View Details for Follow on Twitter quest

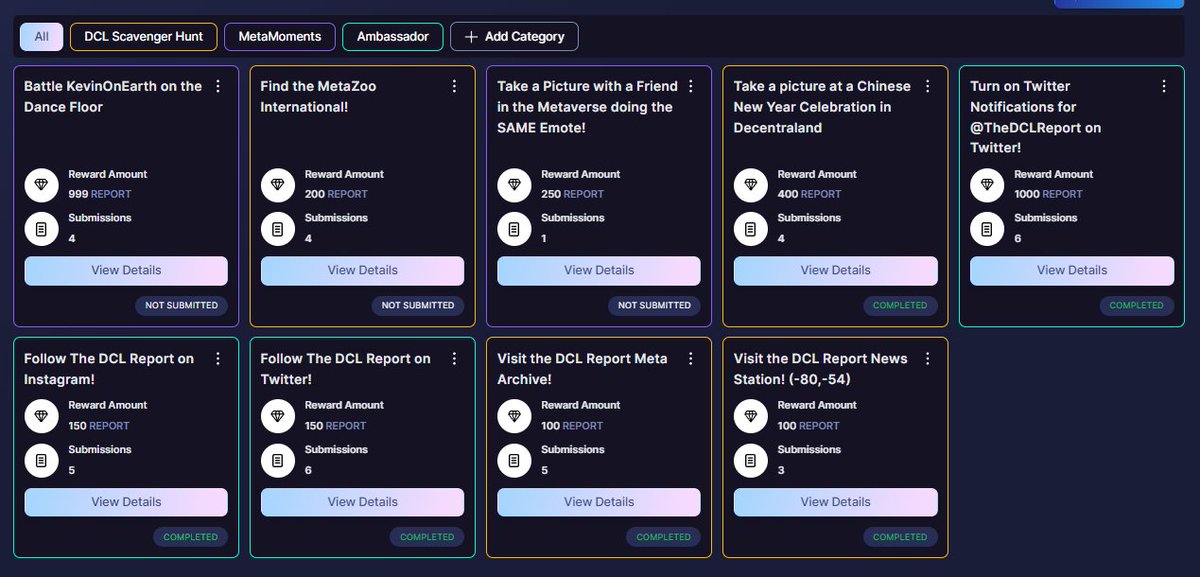click(x=362, y=502)
